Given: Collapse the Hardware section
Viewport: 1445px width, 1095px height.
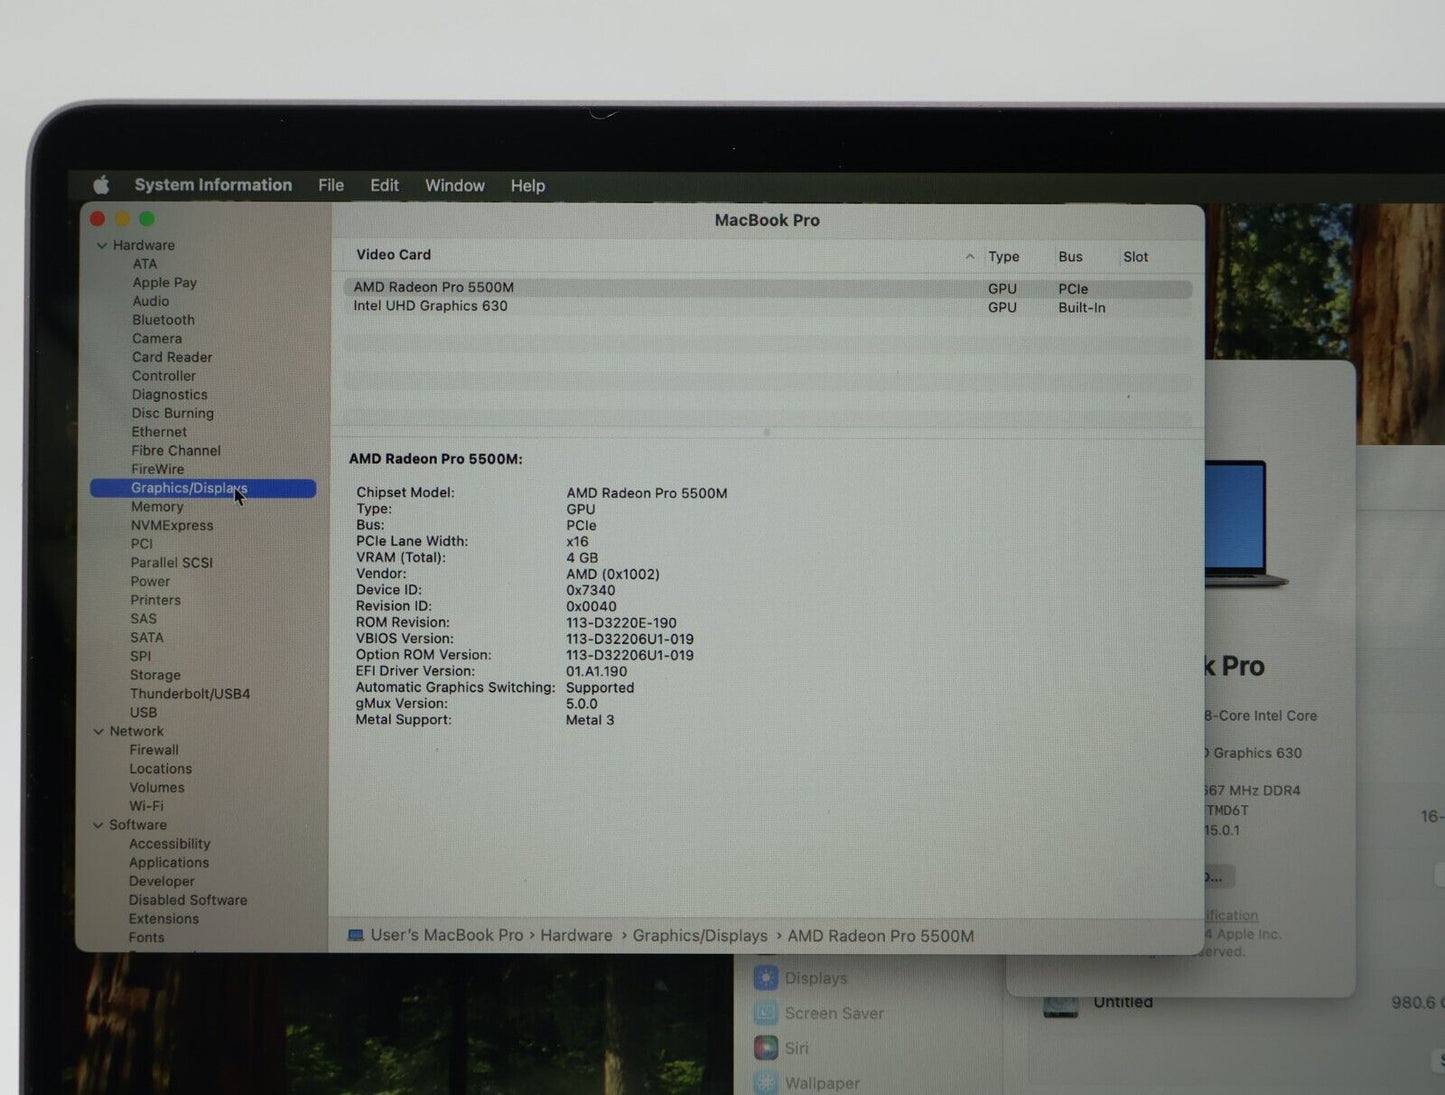Looking at the screenshot, I should 101,246.
